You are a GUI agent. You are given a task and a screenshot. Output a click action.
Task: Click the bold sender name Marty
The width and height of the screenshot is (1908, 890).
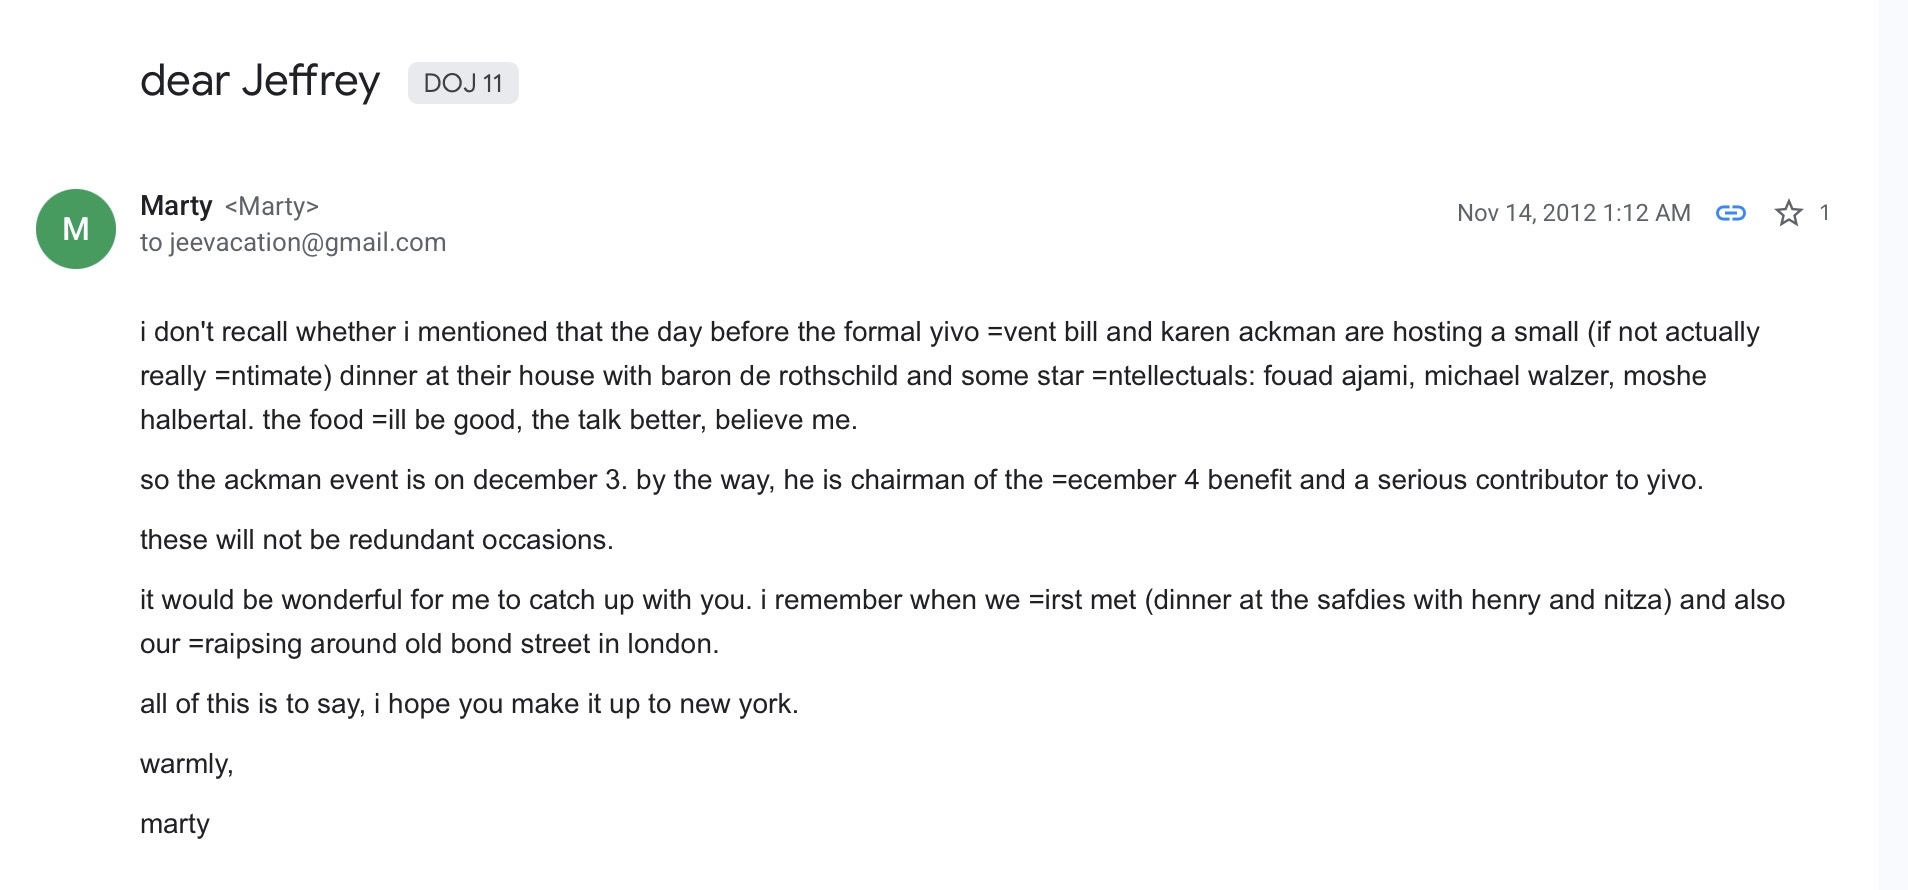coord(176,206)
